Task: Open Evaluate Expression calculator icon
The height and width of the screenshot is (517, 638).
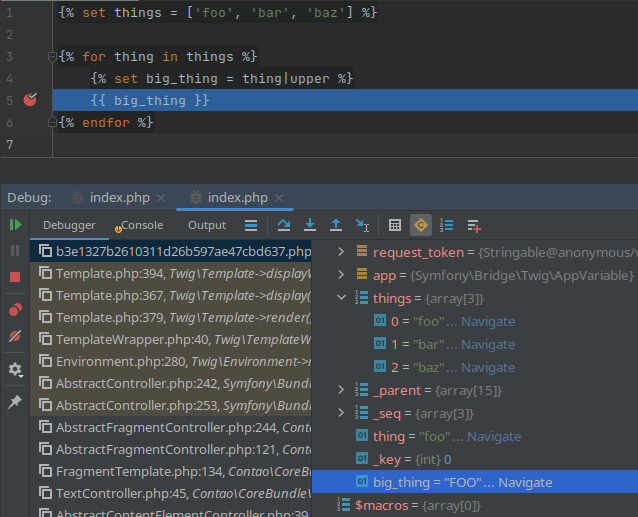Action: click(x=395, y=225)
